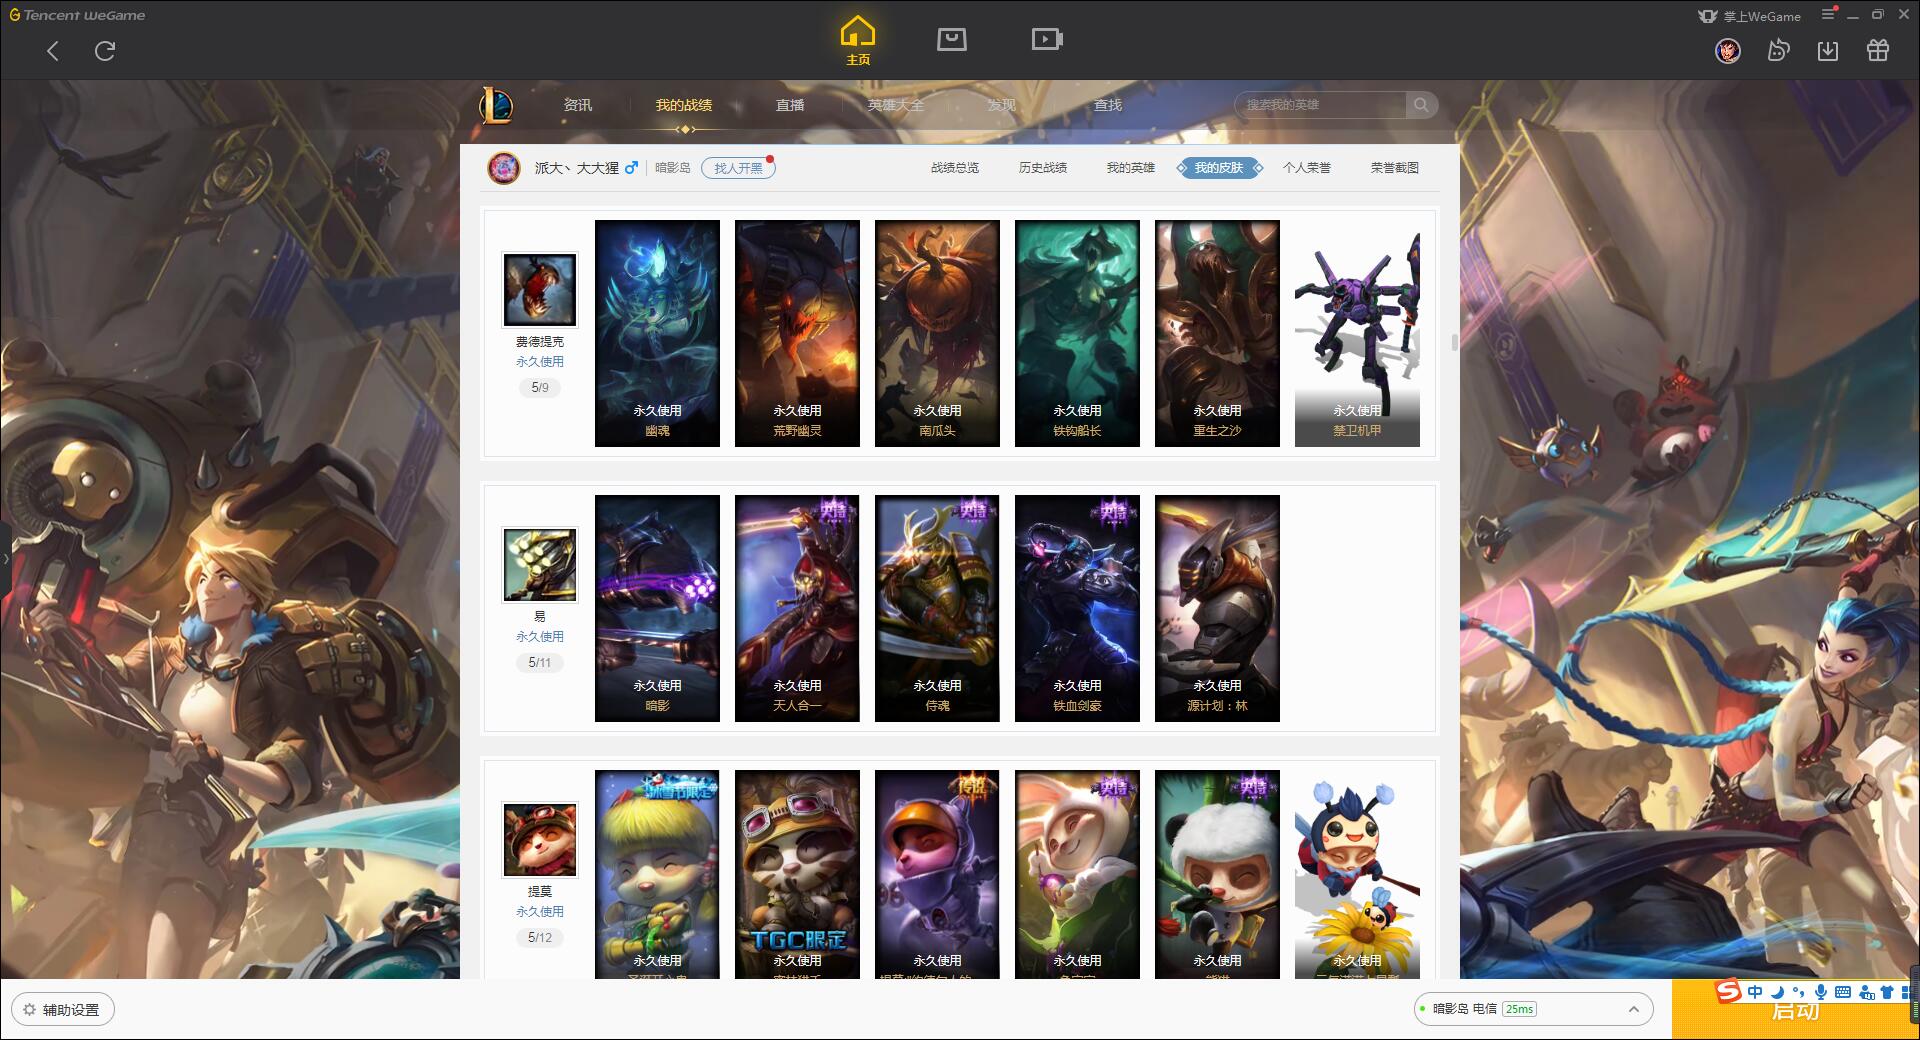Viewport: 1920px width, 1040px height.
Task: Toggle the Sogou moon half-width mode
Action: 1777,992
